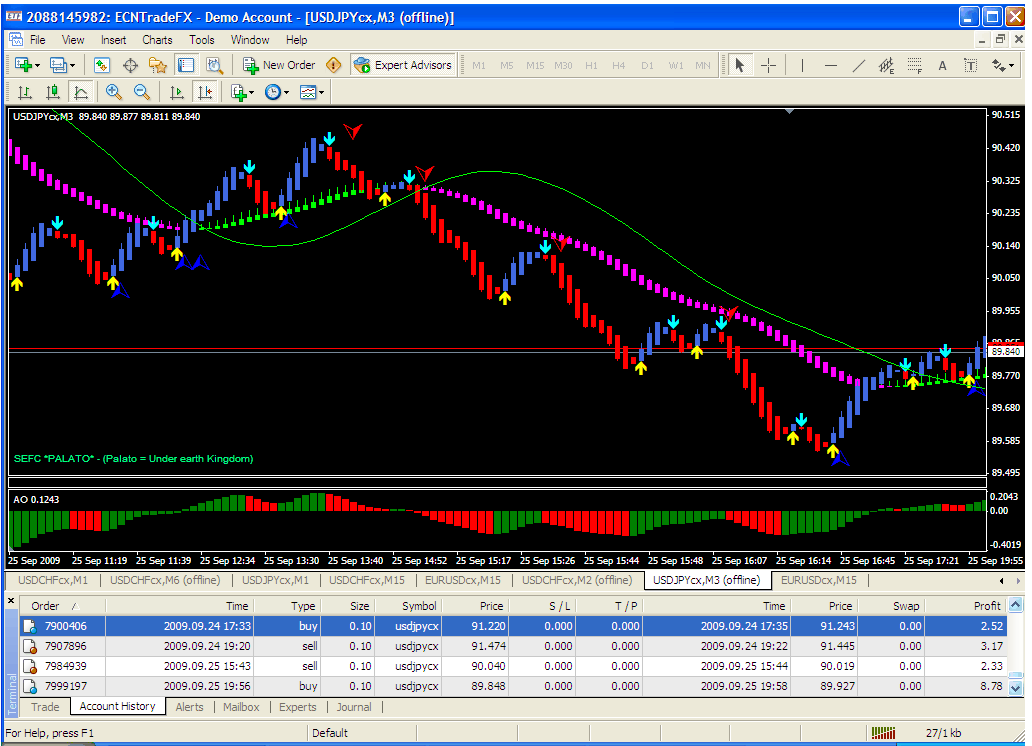The width and height of the screenshot is (1032, 746).
Task: Sort by the Type column header
Action: [x=287, y=606]
